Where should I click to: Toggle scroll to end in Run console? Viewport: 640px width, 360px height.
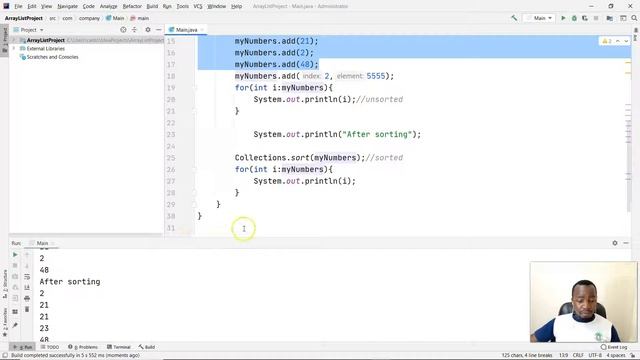coord(27,288)
